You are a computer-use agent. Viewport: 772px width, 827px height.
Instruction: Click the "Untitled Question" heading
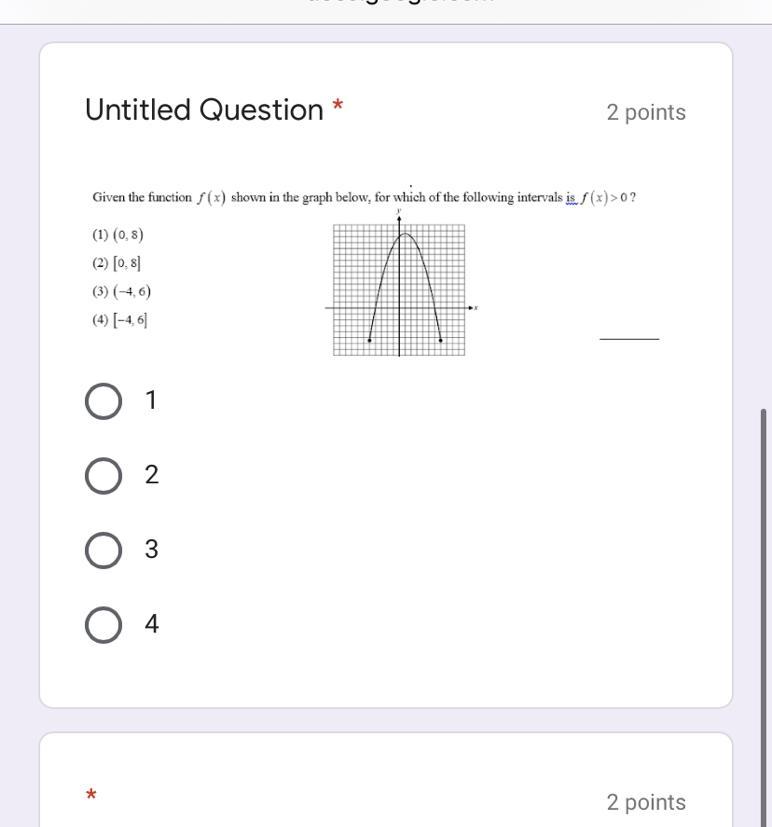[204, 110]
